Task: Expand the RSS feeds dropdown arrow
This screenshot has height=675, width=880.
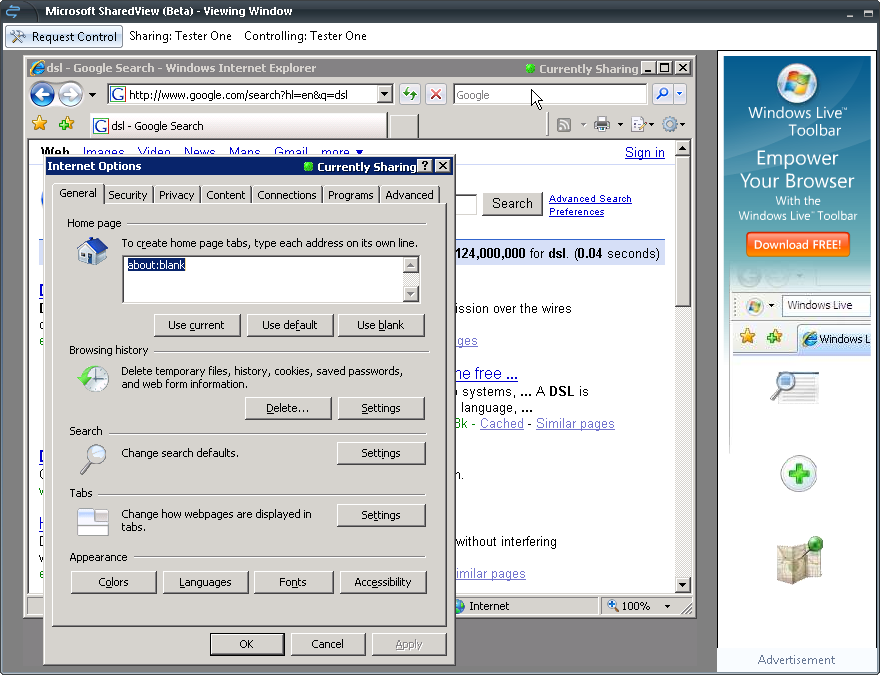Action: tap(583, 125)
